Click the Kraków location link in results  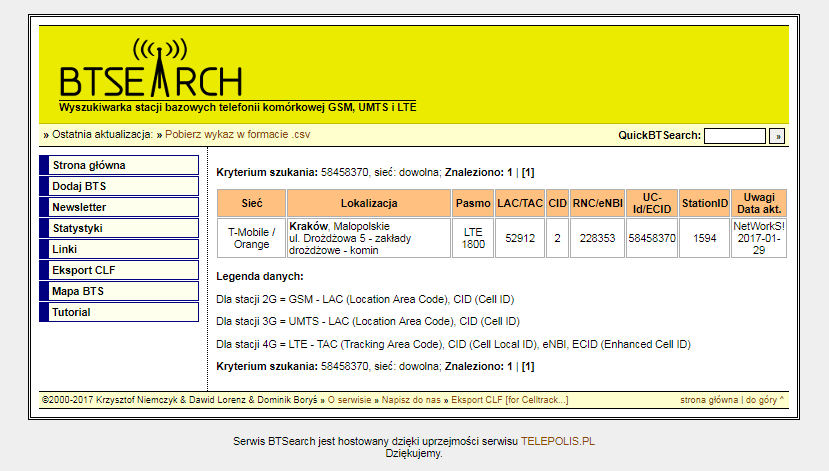click(x=308, y=227)
